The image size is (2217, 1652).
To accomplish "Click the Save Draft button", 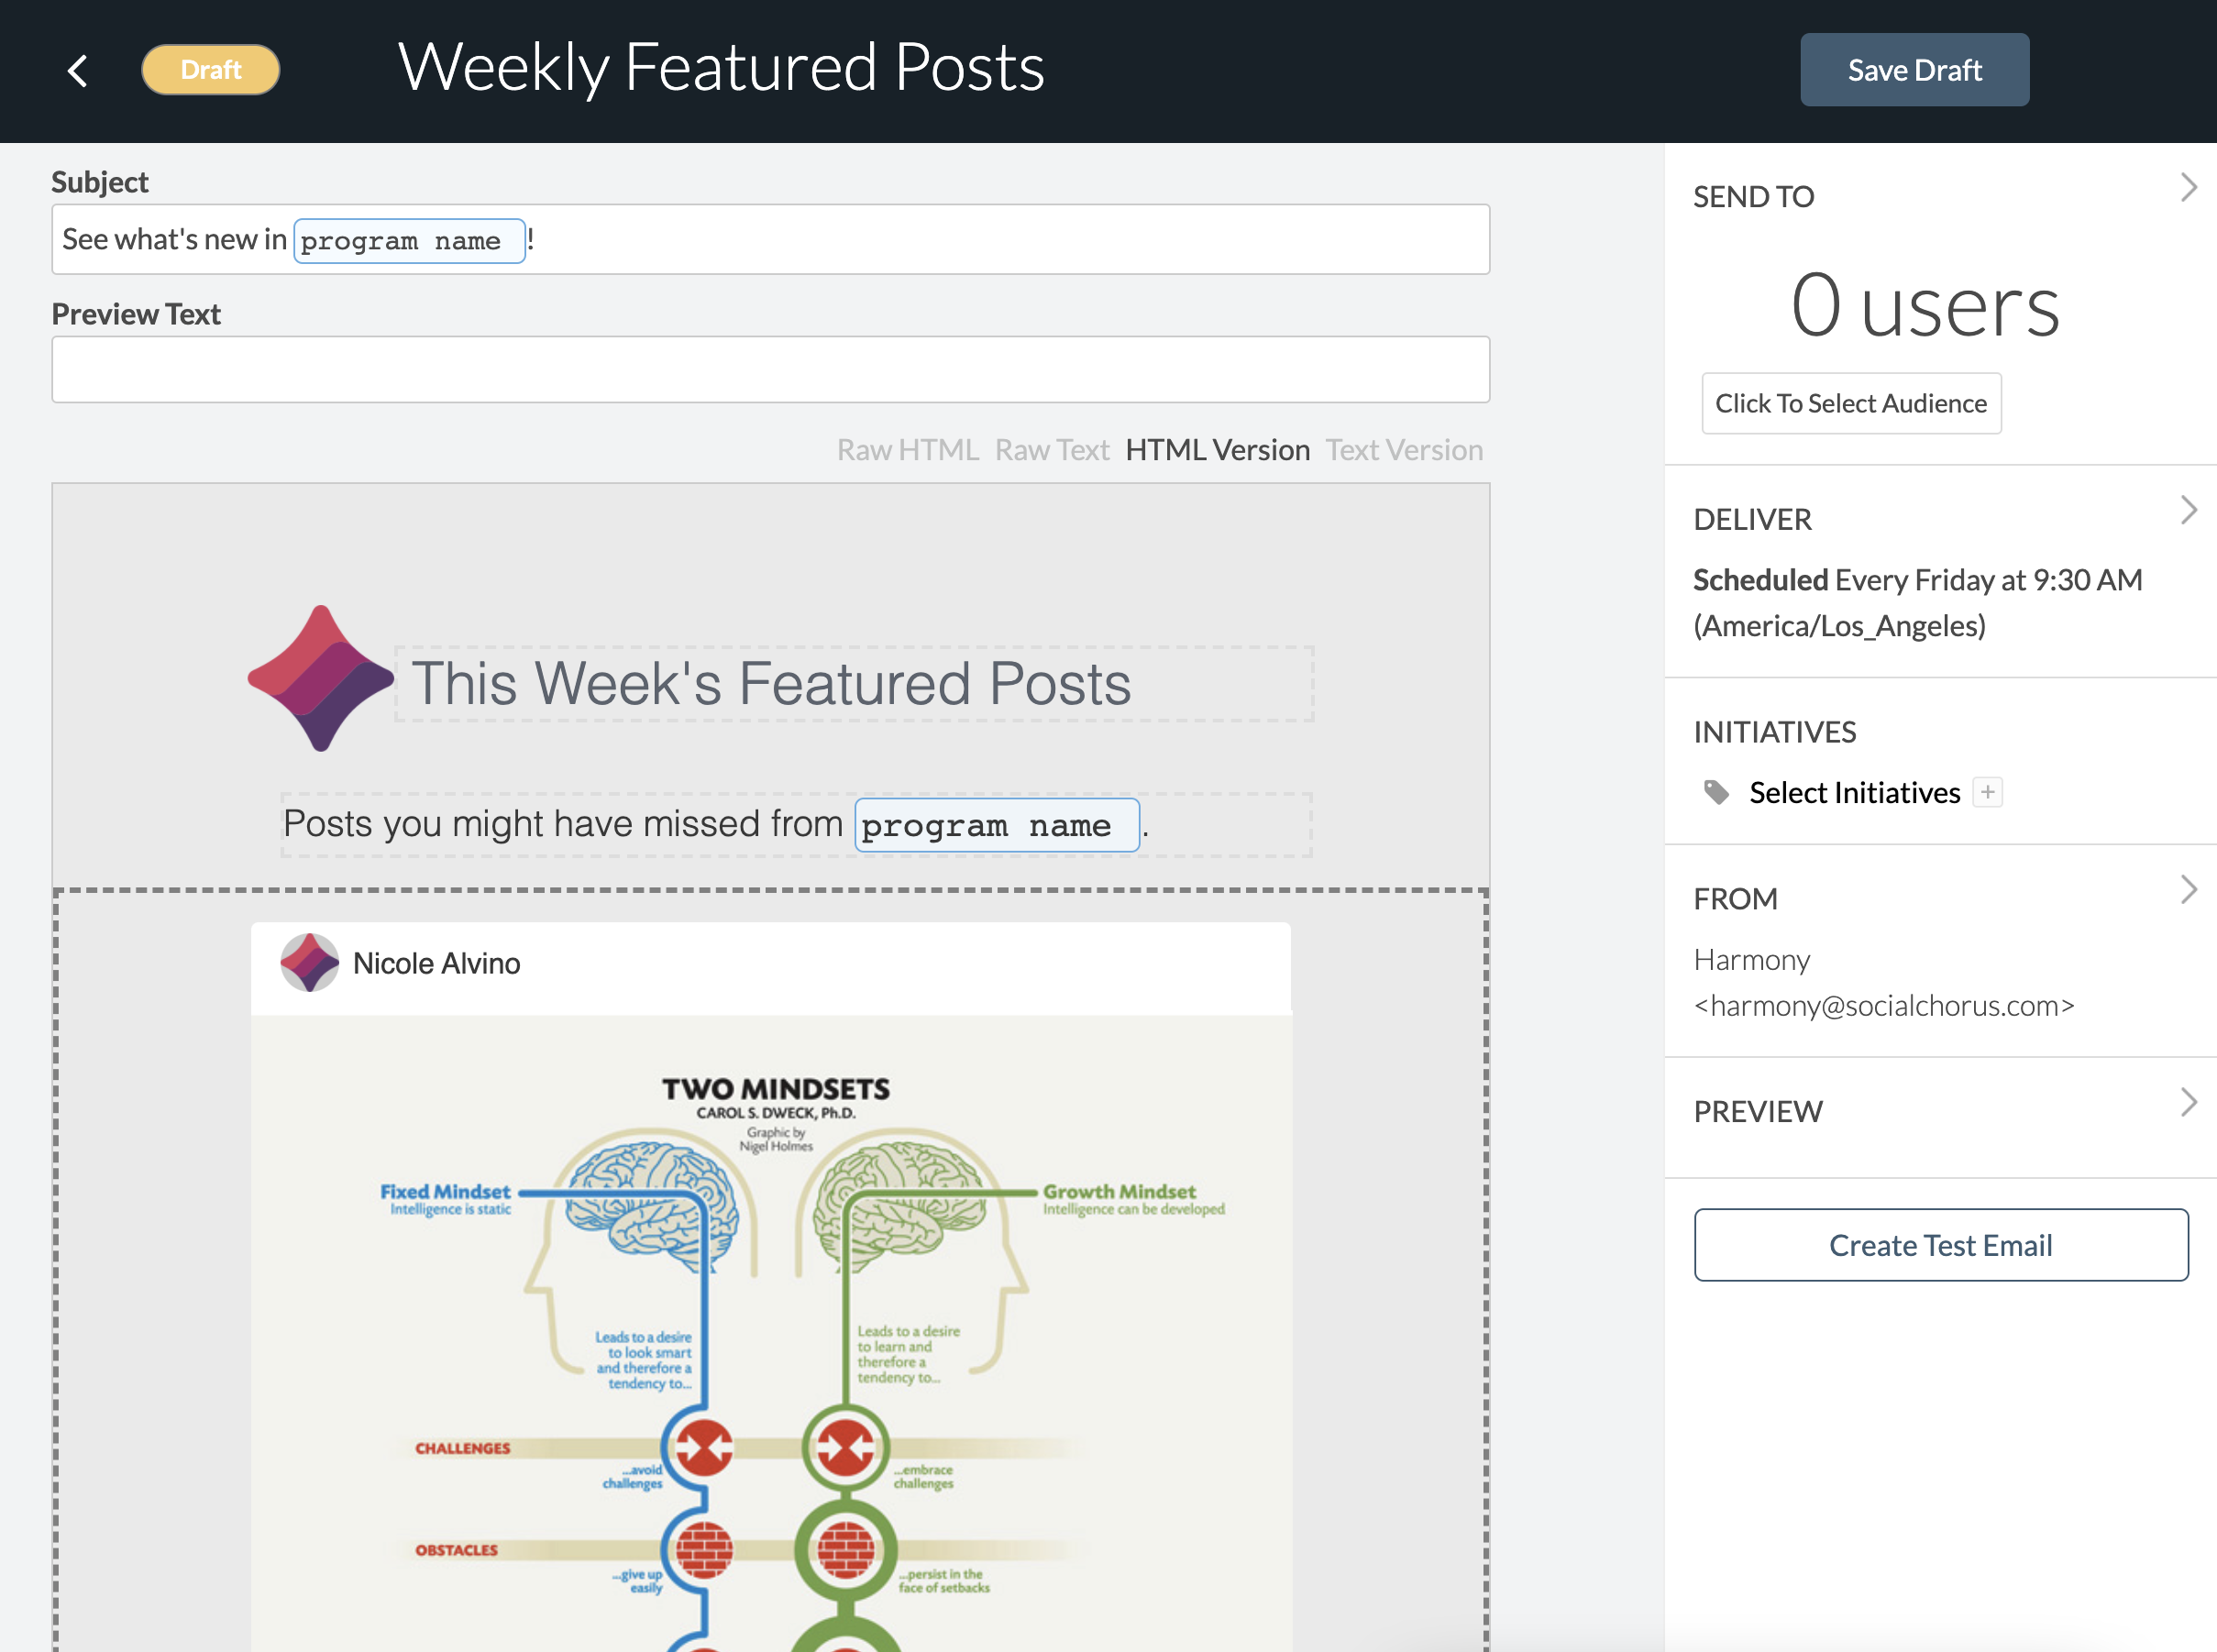I will coord(1914,70).
